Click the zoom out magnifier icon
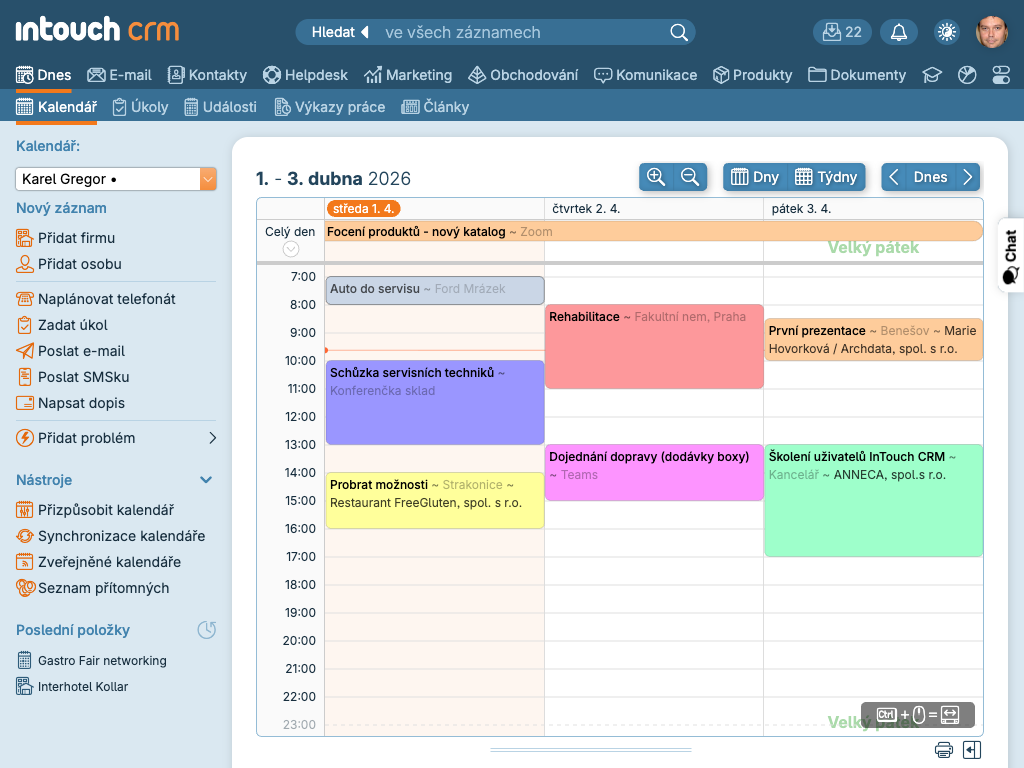Viewport: 1024px width, 768px height. pos(690,177)
